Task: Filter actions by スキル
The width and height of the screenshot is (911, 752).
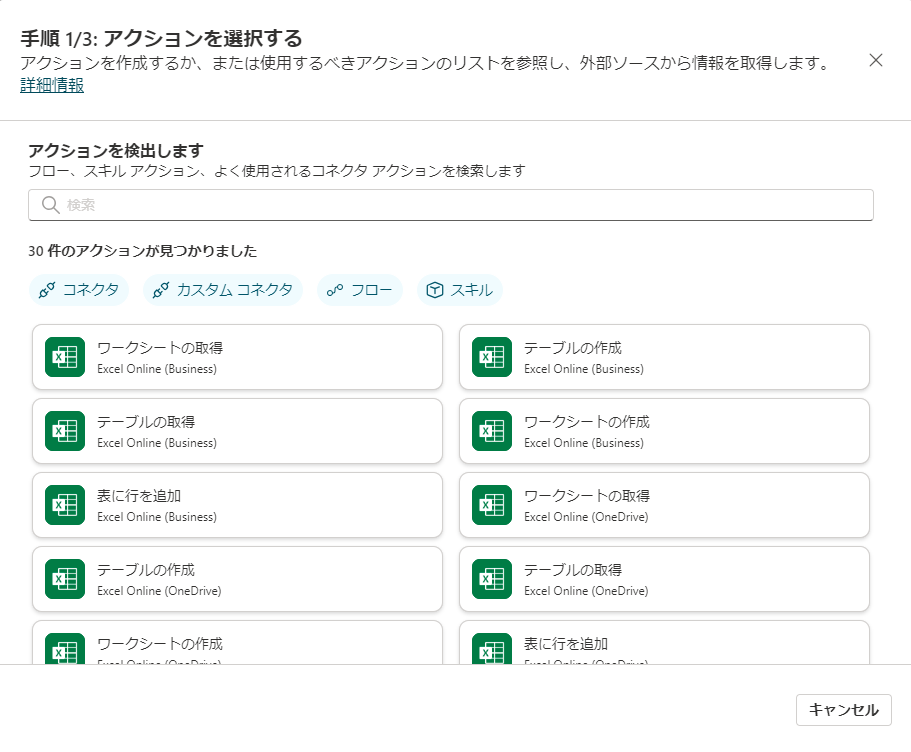Action: click(460, 290)
